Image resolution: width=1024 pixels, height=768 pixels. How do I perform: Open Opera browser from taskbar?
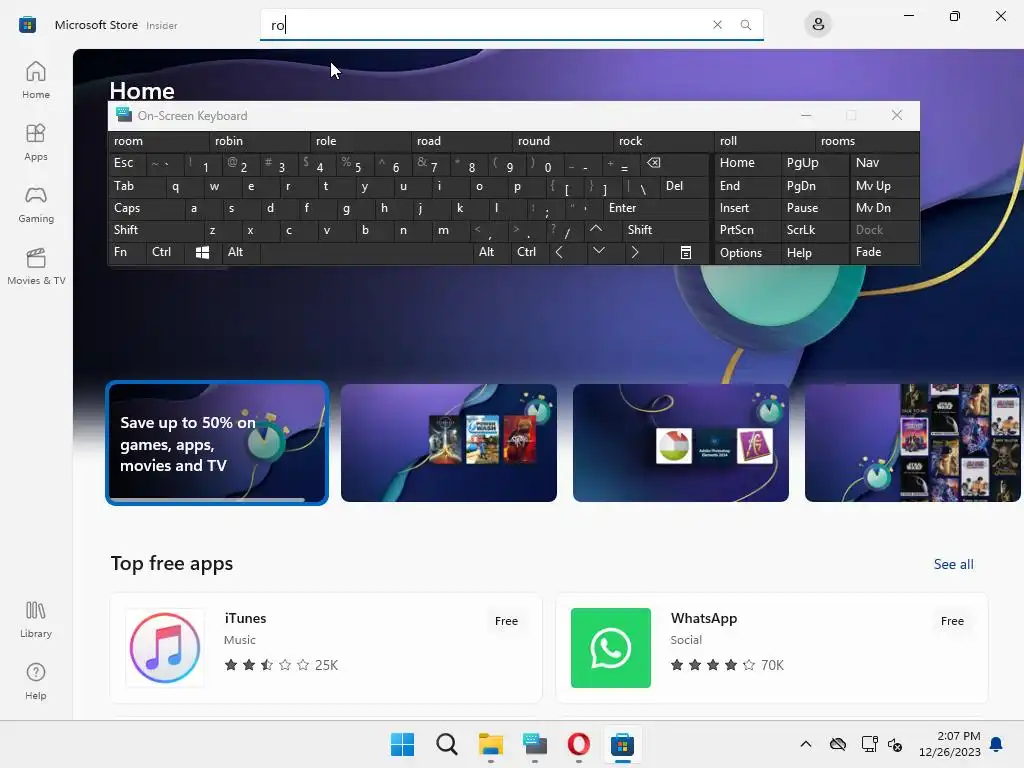click(x=579, y=744)
